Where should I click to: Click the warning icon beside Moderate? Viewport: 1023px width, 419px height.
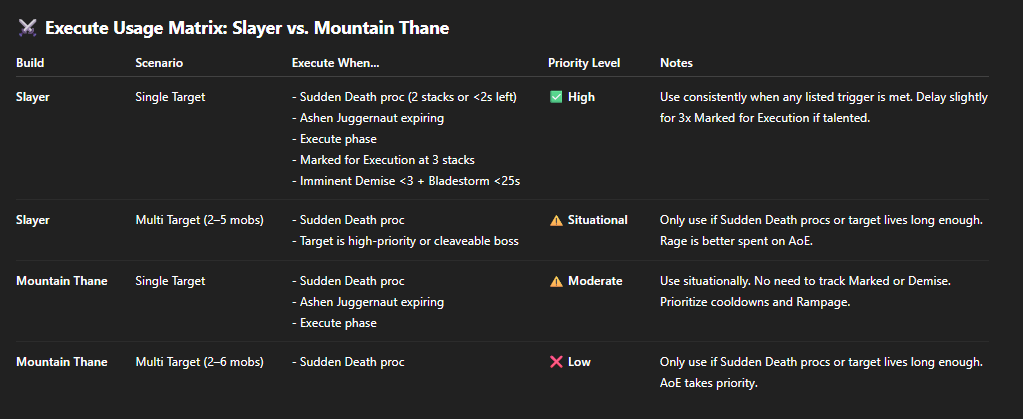click(x=556, y=281)
